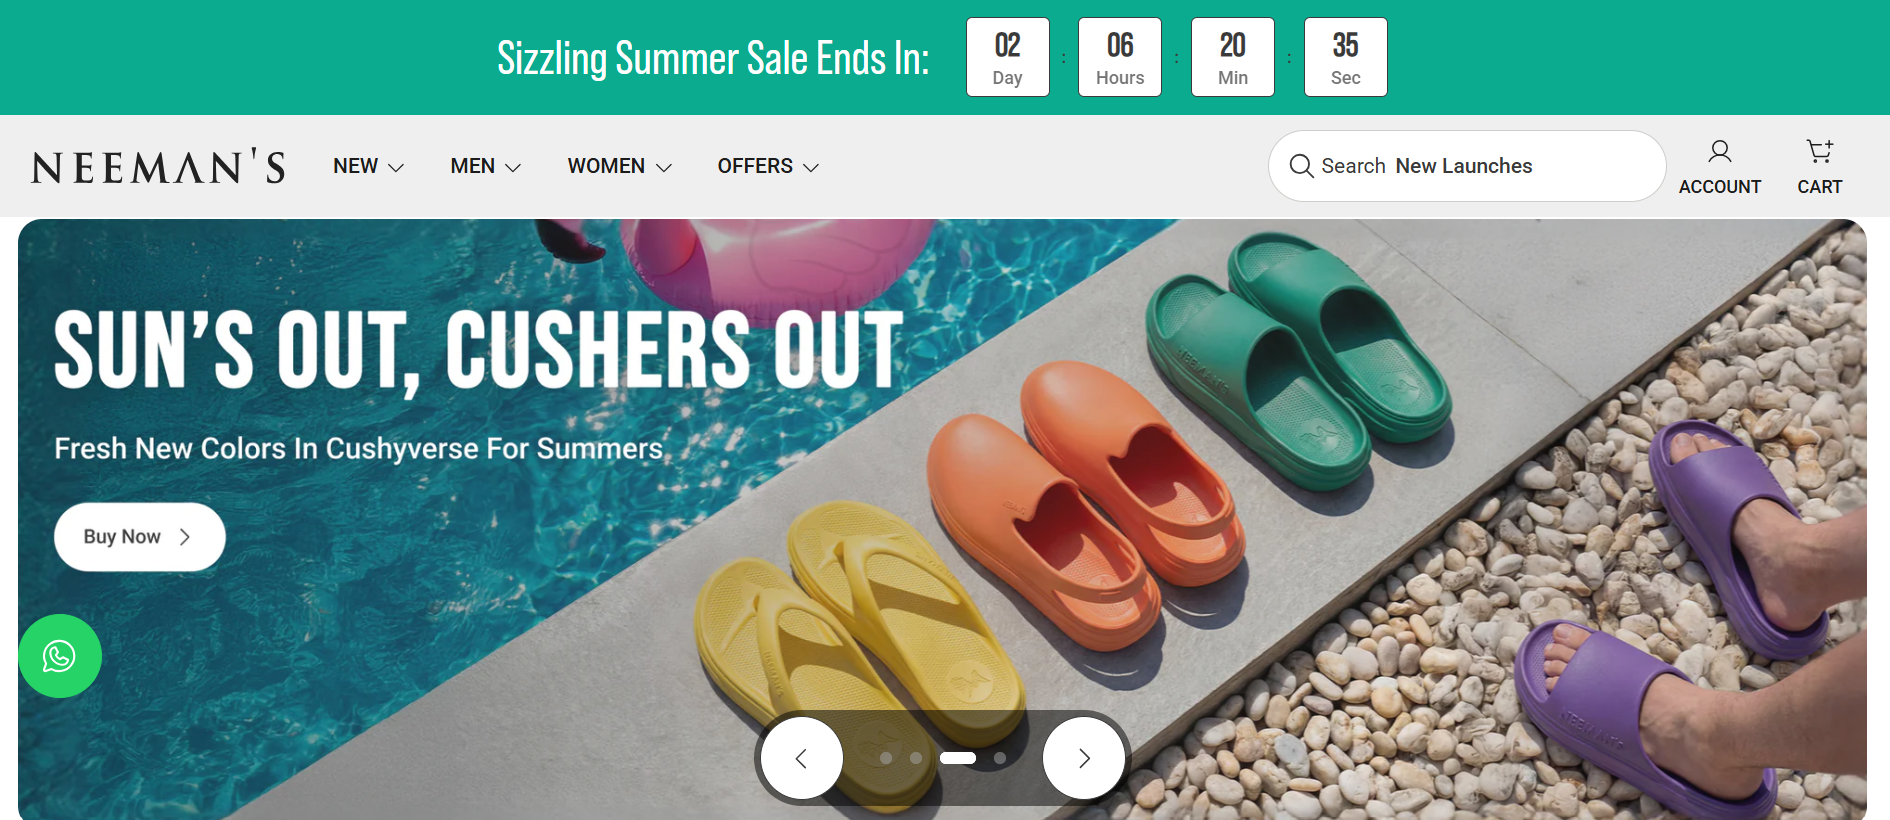Go to previous banner slide arrow

(x=801, y=758)
